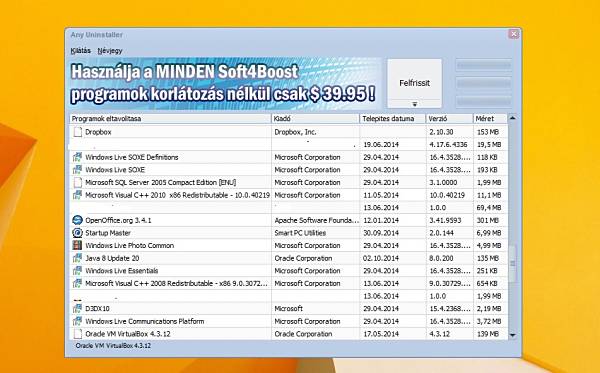Sort list by Kiadó column
The width and height of the screenshot is (600, 373).
pos(315,119)
